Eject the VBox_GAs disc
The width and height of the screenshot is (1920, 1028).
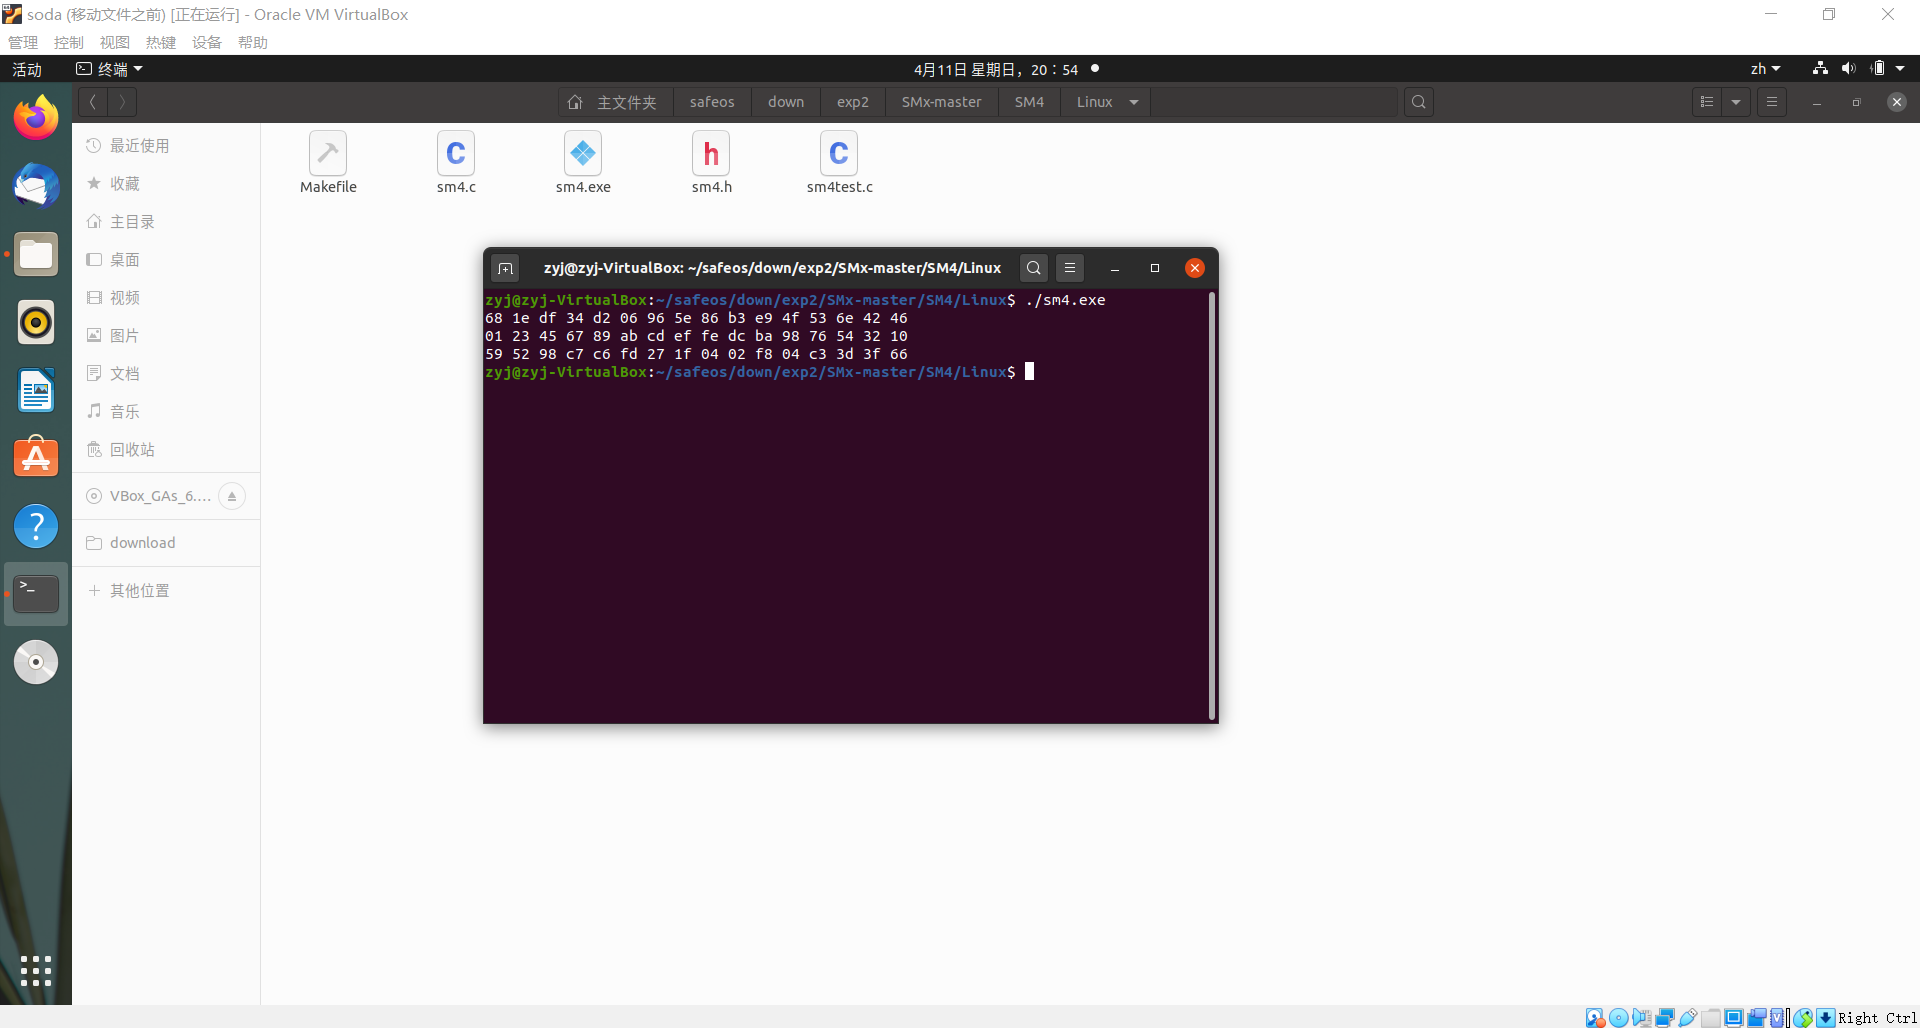click(x=232, y=496)
